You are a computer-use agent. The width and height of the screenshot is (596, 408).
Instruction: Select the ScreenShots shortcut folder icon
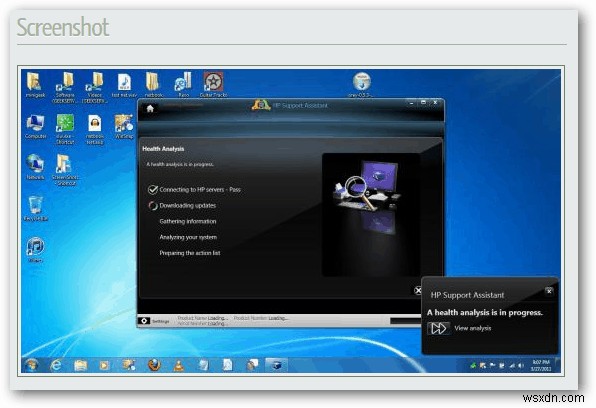pos(65,170)
